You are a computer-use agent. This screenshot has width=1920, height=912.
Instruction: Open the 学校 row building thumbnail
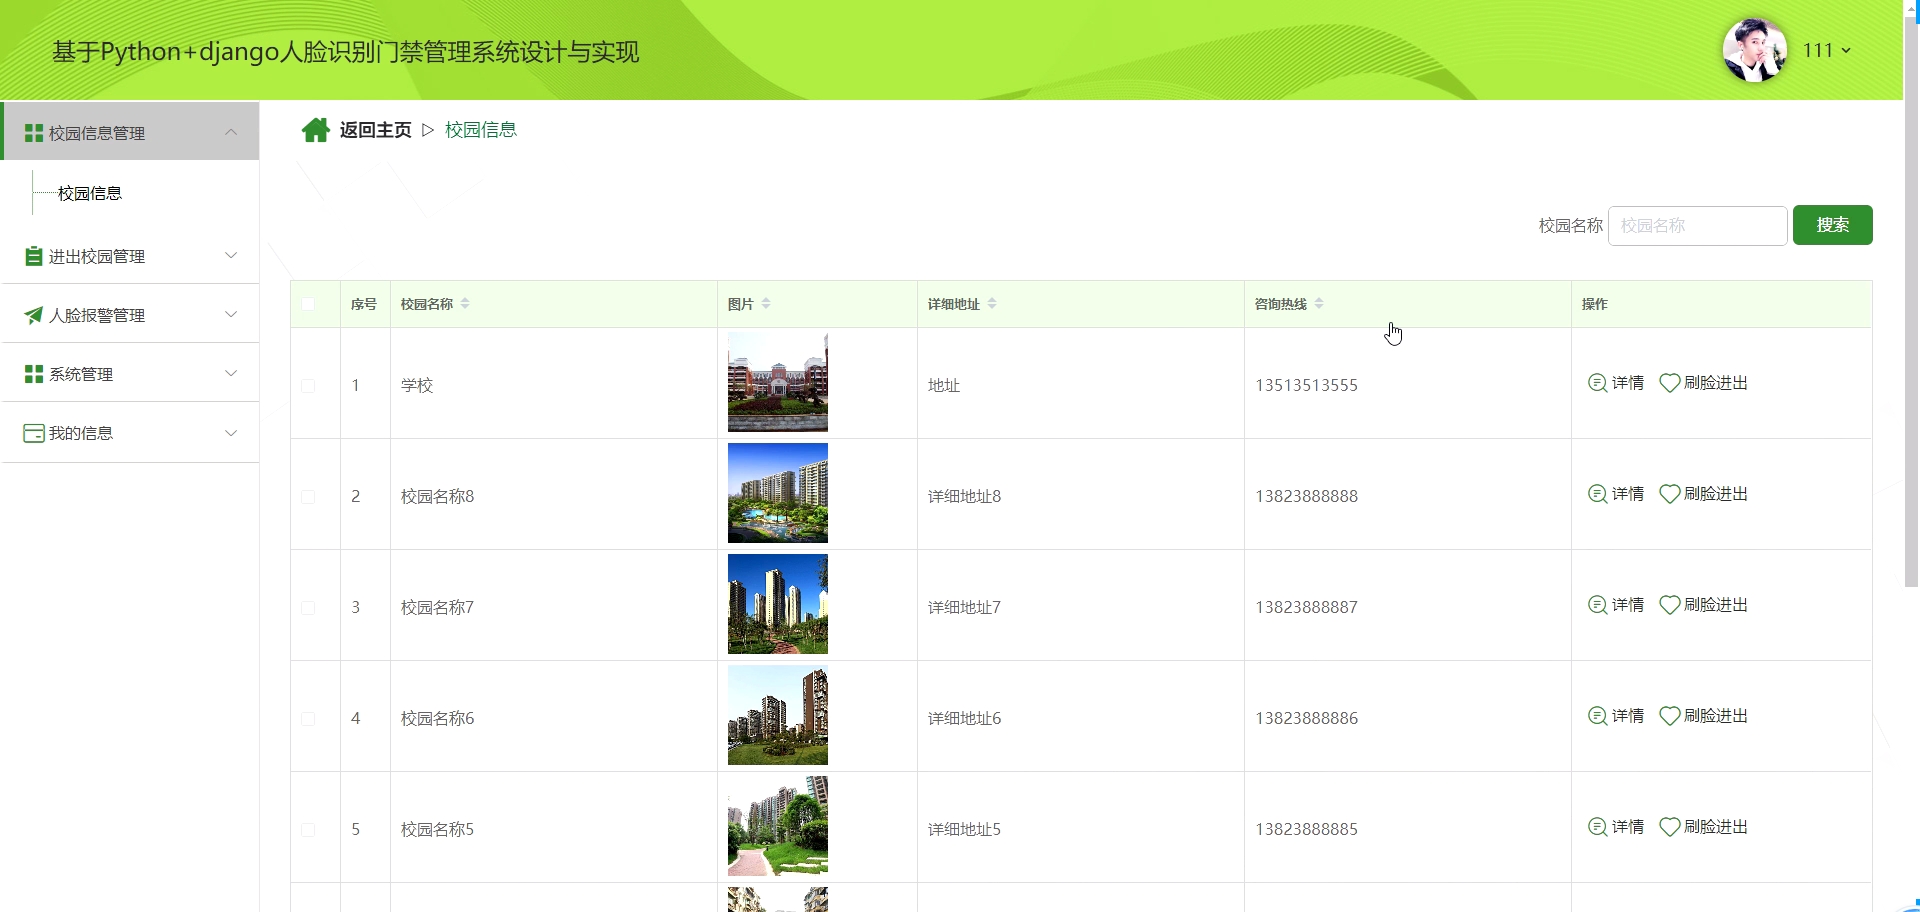tap(778, 383)
